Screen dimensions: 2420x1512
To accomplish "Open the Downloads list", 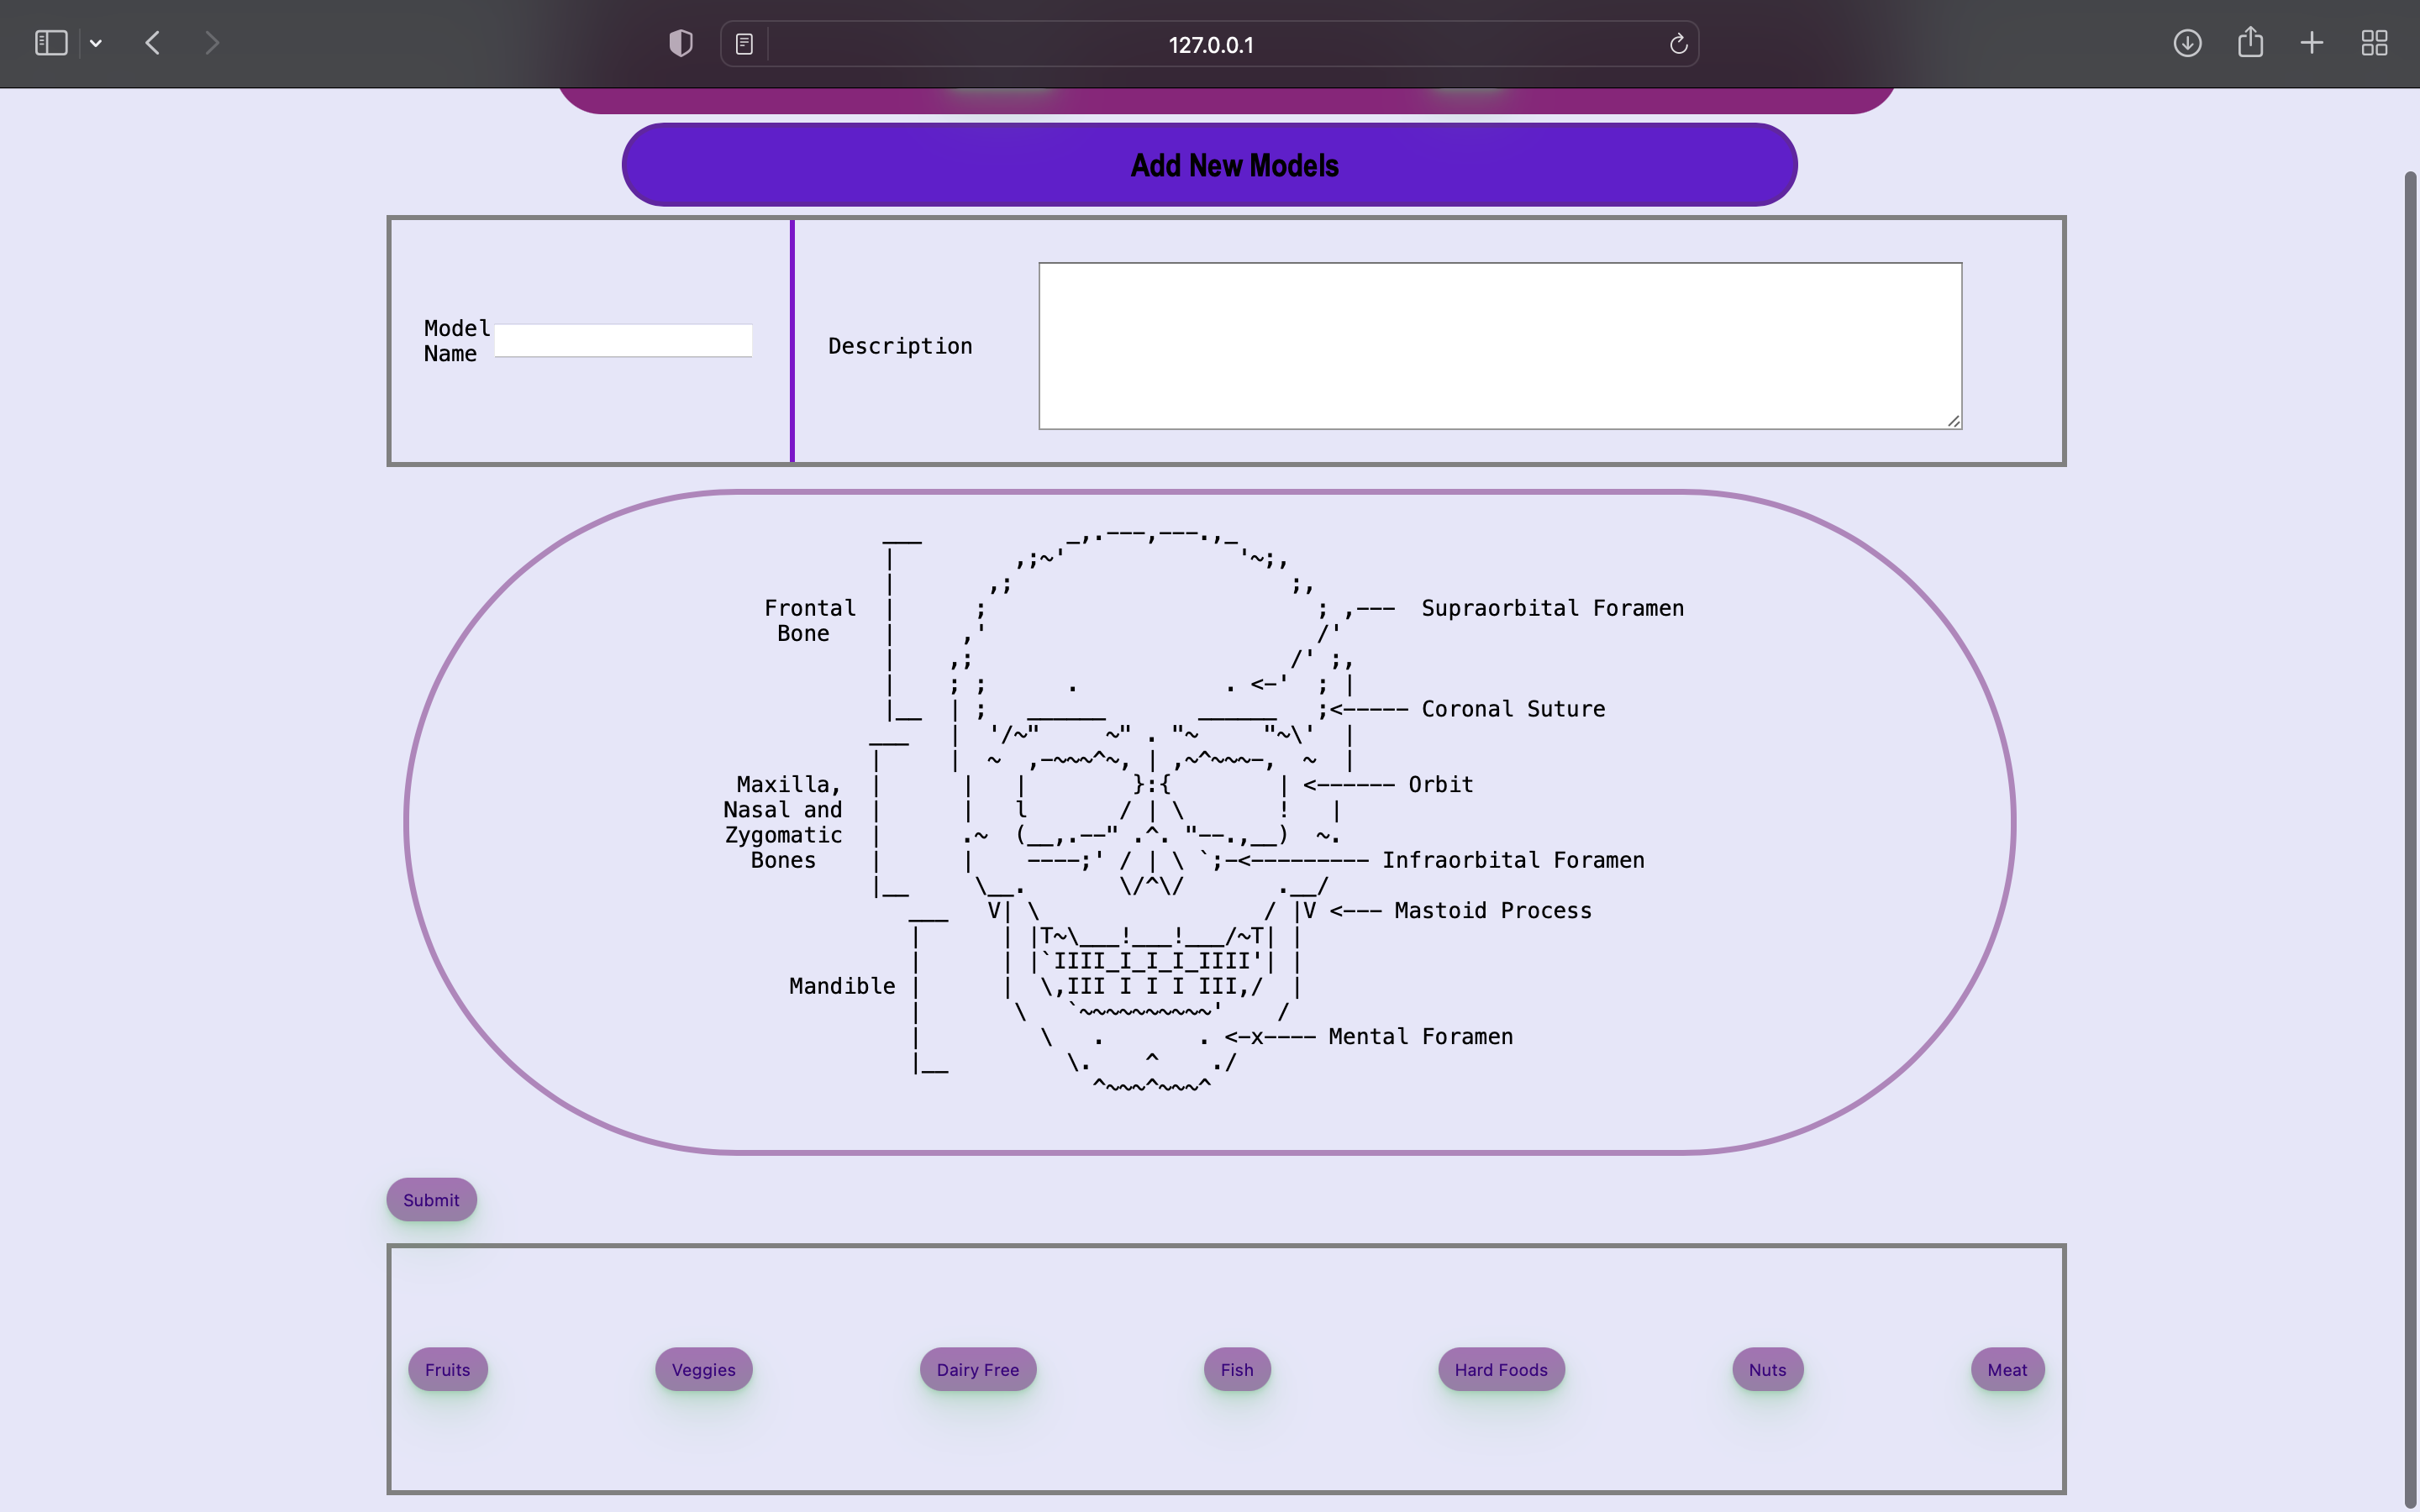I will coord(2188,42).
